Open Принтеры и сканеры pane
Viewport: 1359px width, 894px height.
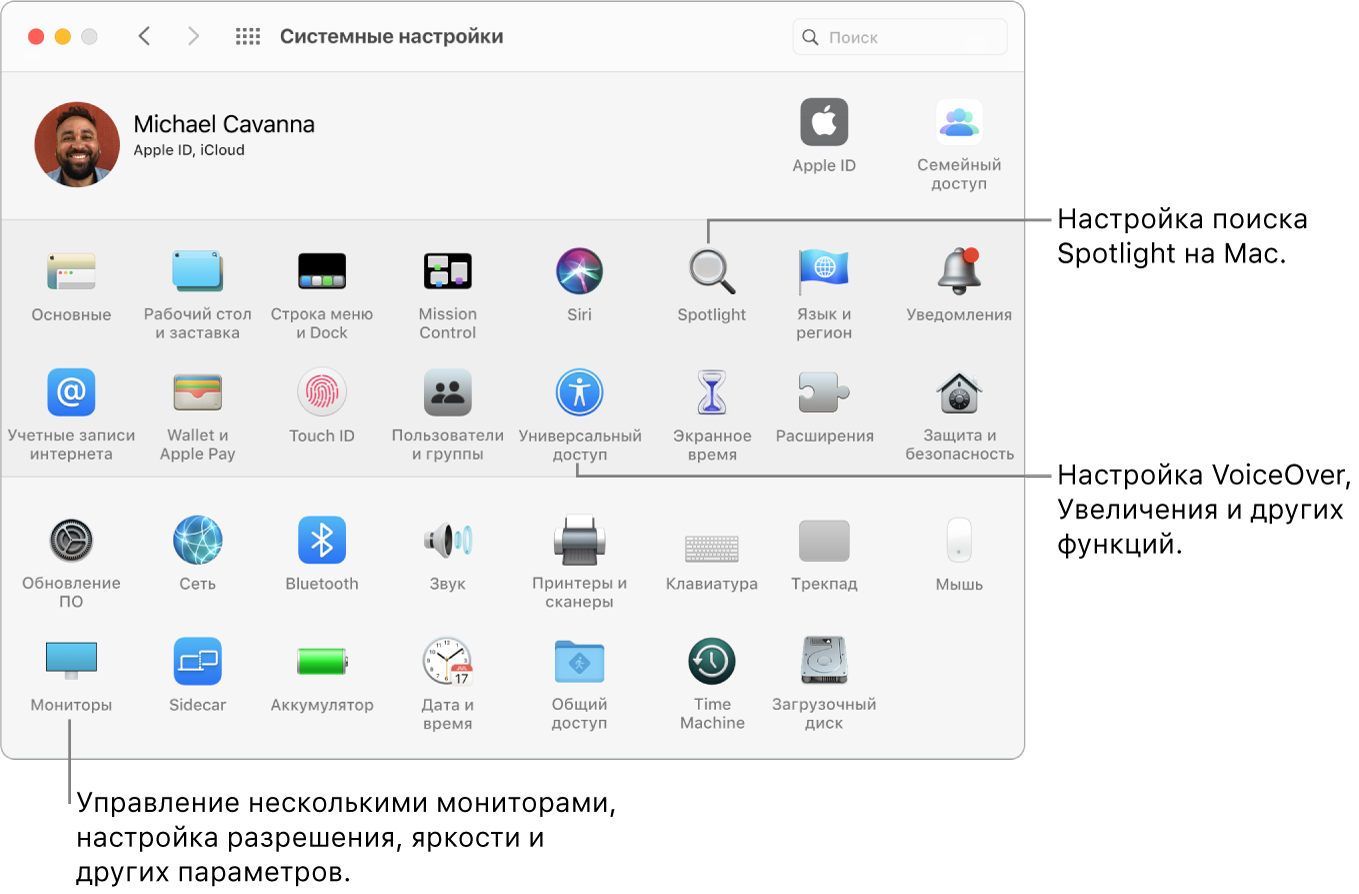(579, 541)
